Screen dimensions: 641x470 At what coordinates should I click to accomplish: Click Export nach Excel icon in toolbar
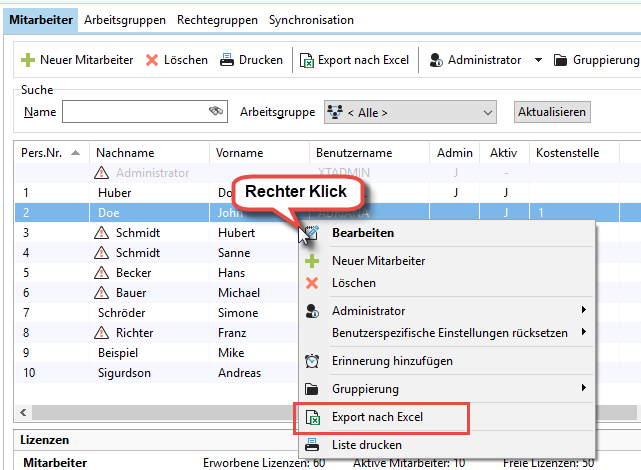click(x=305, y=60)
